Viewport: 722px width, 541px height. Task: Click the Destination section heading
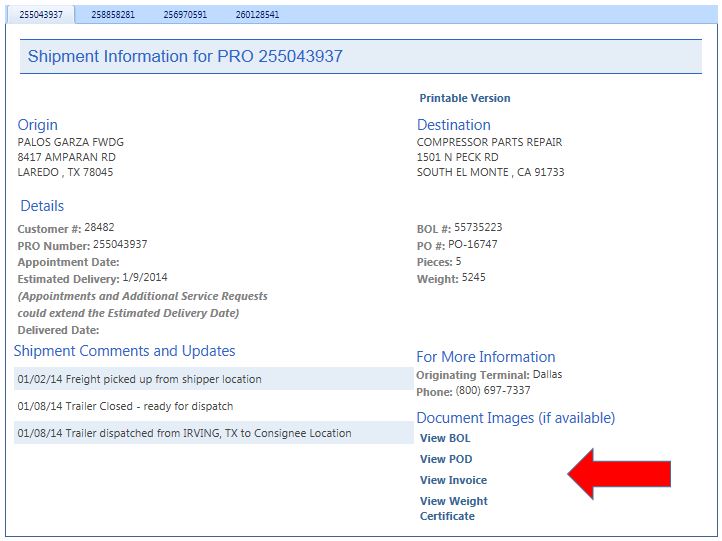453,125
